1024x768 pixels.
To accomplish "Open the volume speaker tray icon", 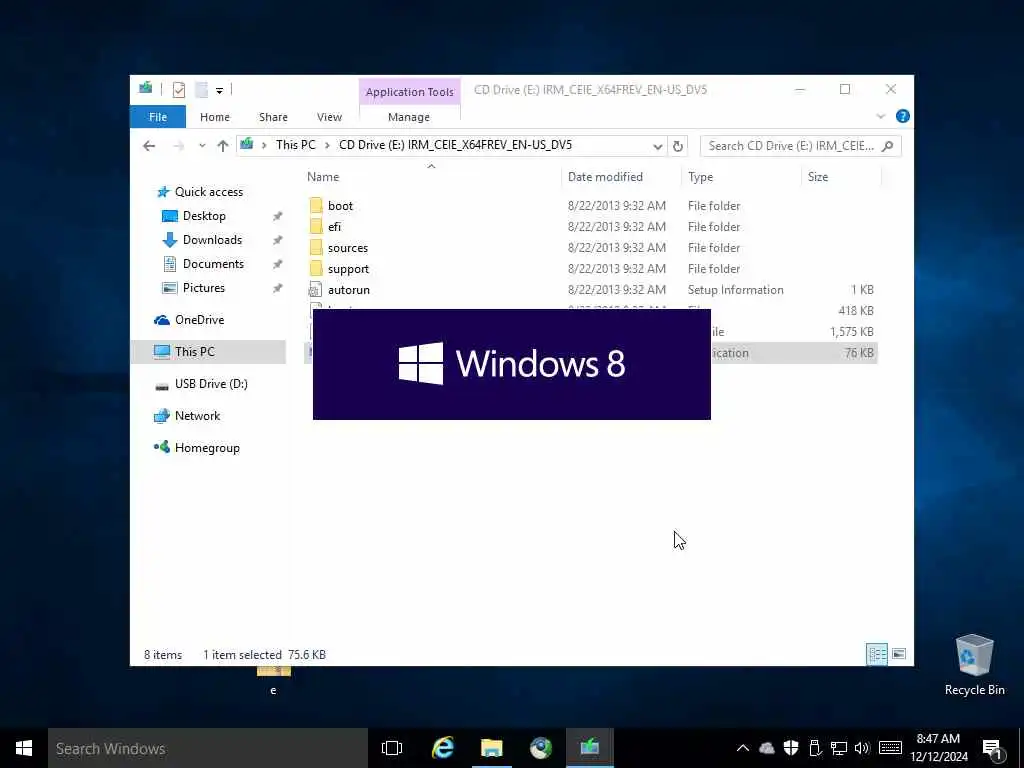I will (862, 748).
